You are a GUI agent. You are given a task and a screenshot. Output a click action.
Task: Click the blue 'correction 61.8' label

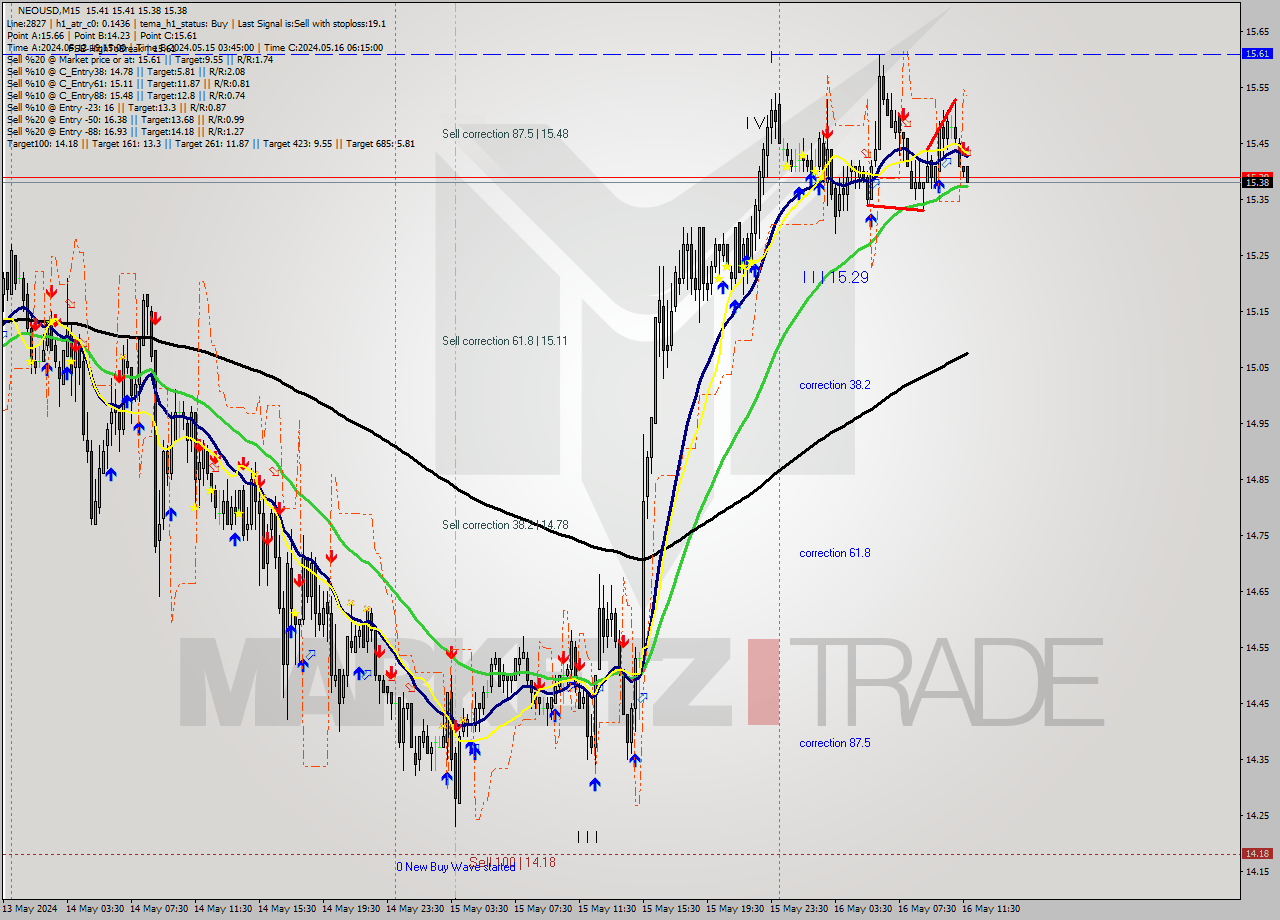tap(835, 553)
